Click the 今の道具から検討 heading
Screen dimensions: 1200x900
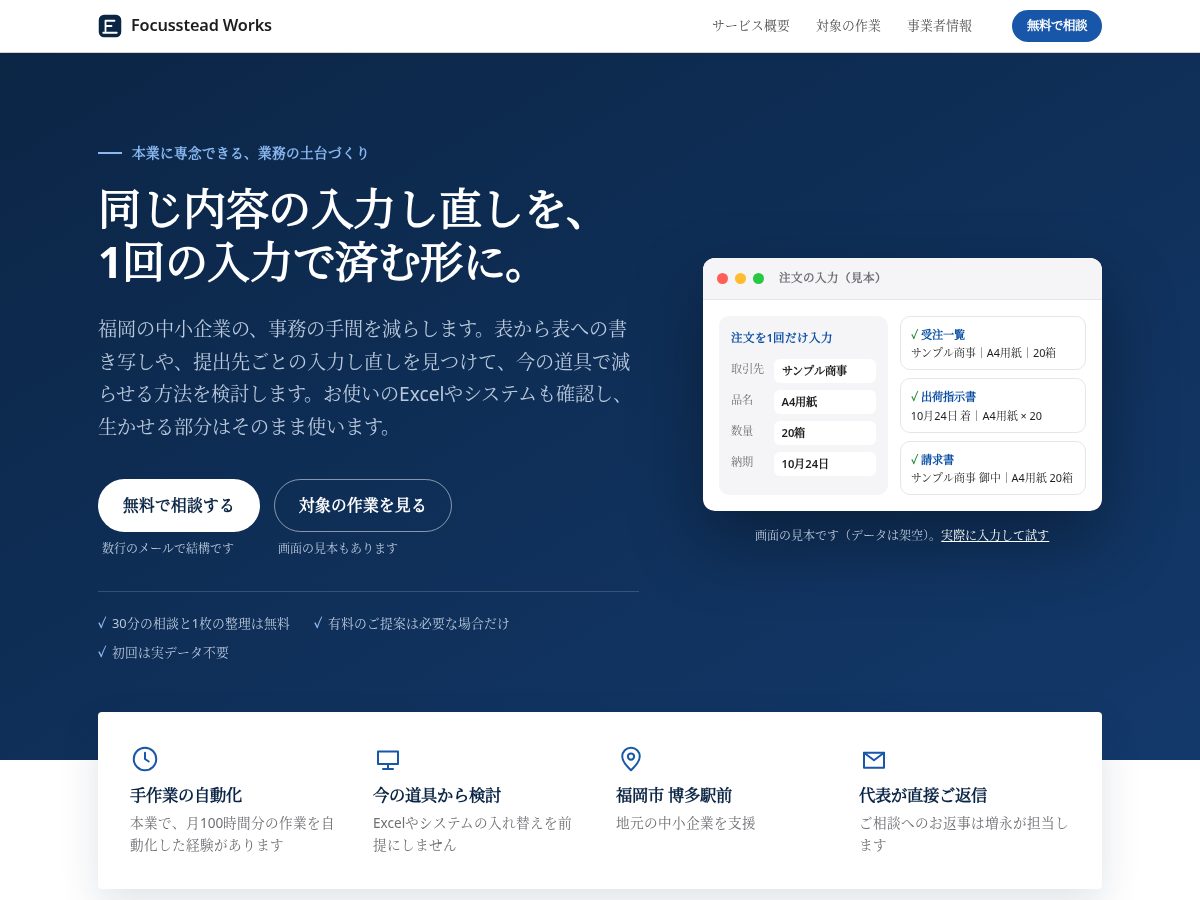click(437, 795)
